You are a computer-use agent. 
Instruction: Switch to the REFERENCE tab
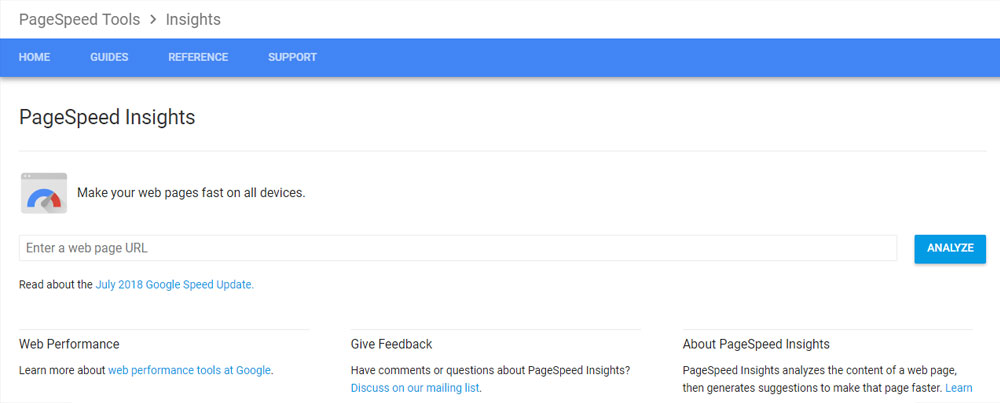(198, 57)
